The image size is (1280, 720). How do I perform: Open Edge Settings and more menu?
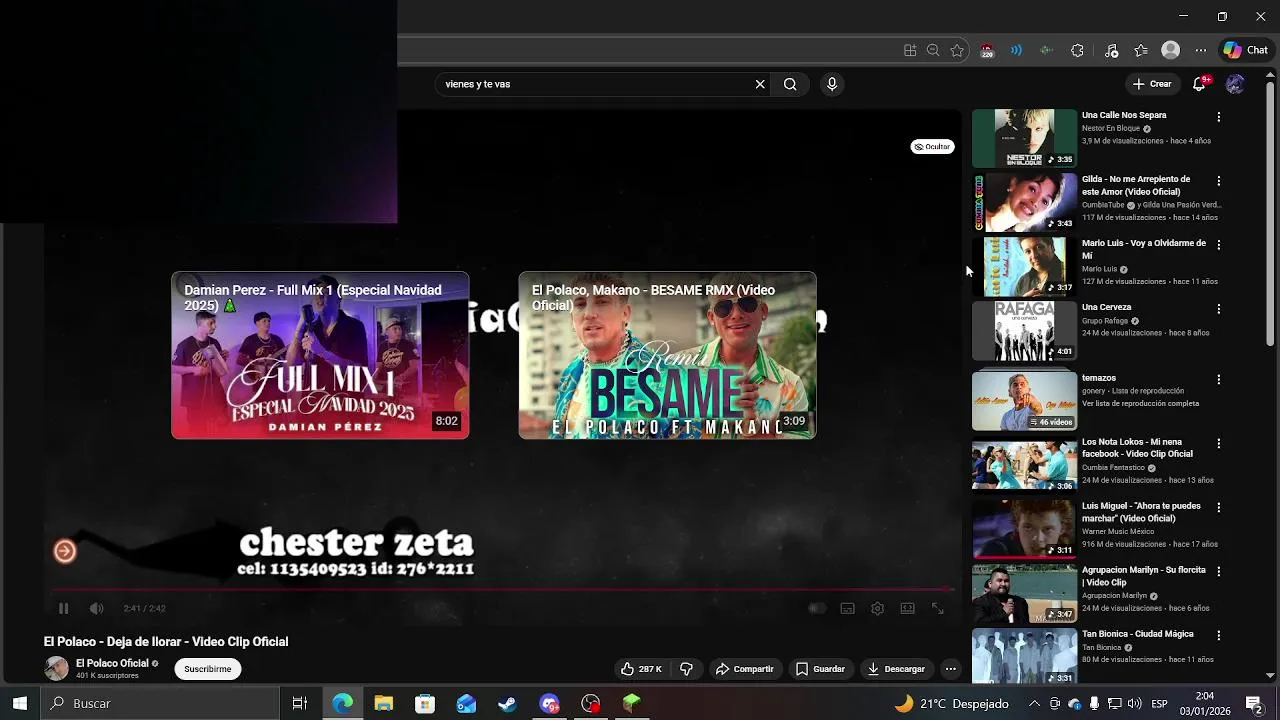(1201, 50)
